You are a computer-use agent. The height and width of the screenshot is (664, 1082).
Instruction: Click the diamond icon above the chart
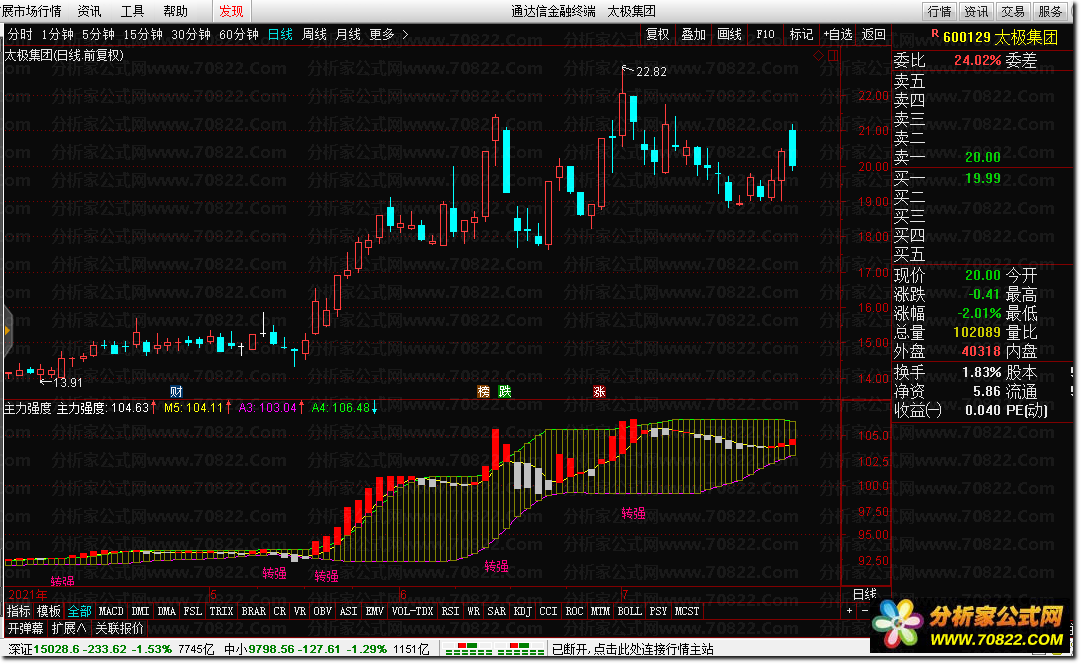click(x=818, y=55)
